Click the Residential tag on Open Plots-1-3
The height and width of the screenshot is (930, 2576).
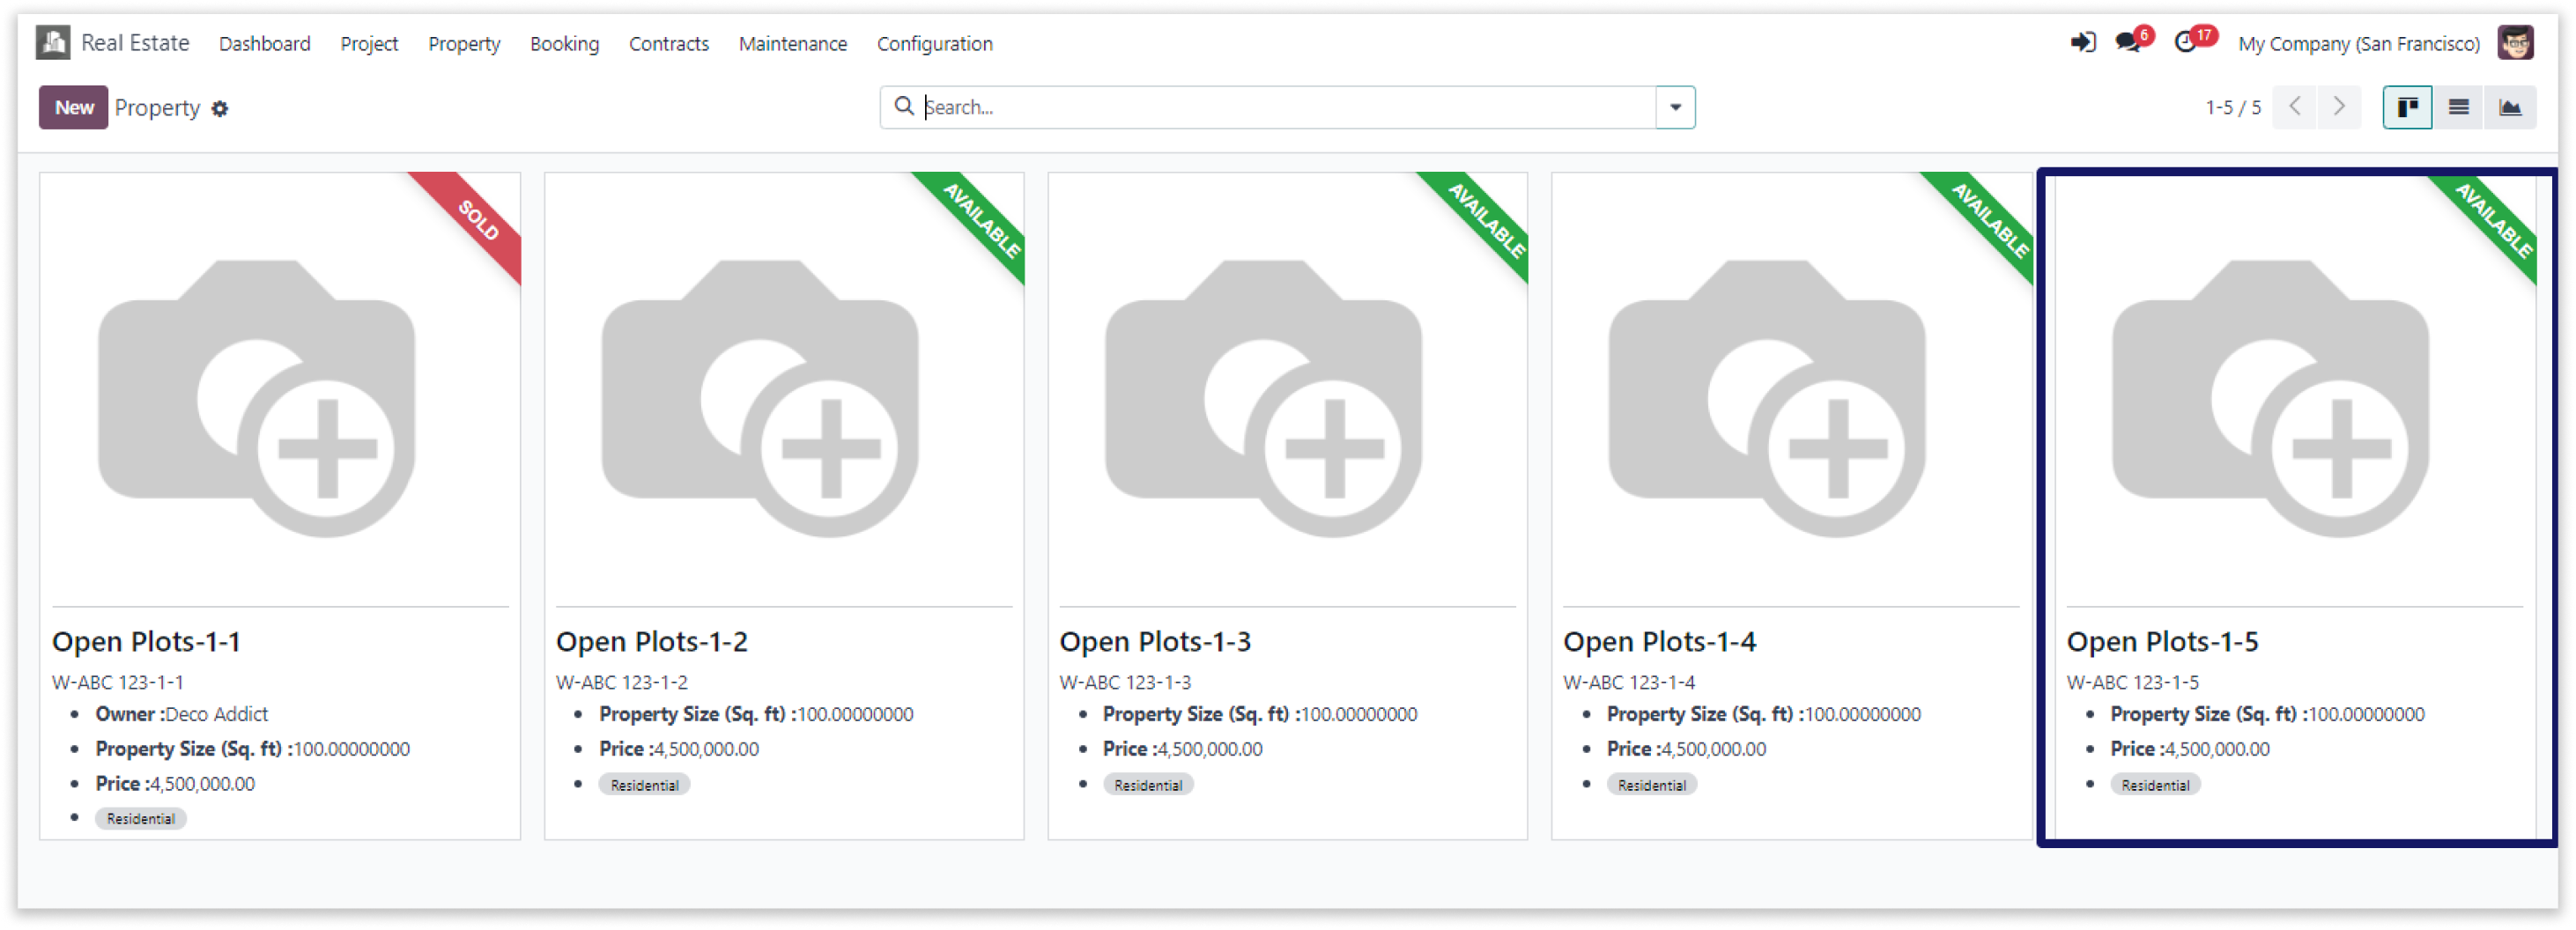1148,785
